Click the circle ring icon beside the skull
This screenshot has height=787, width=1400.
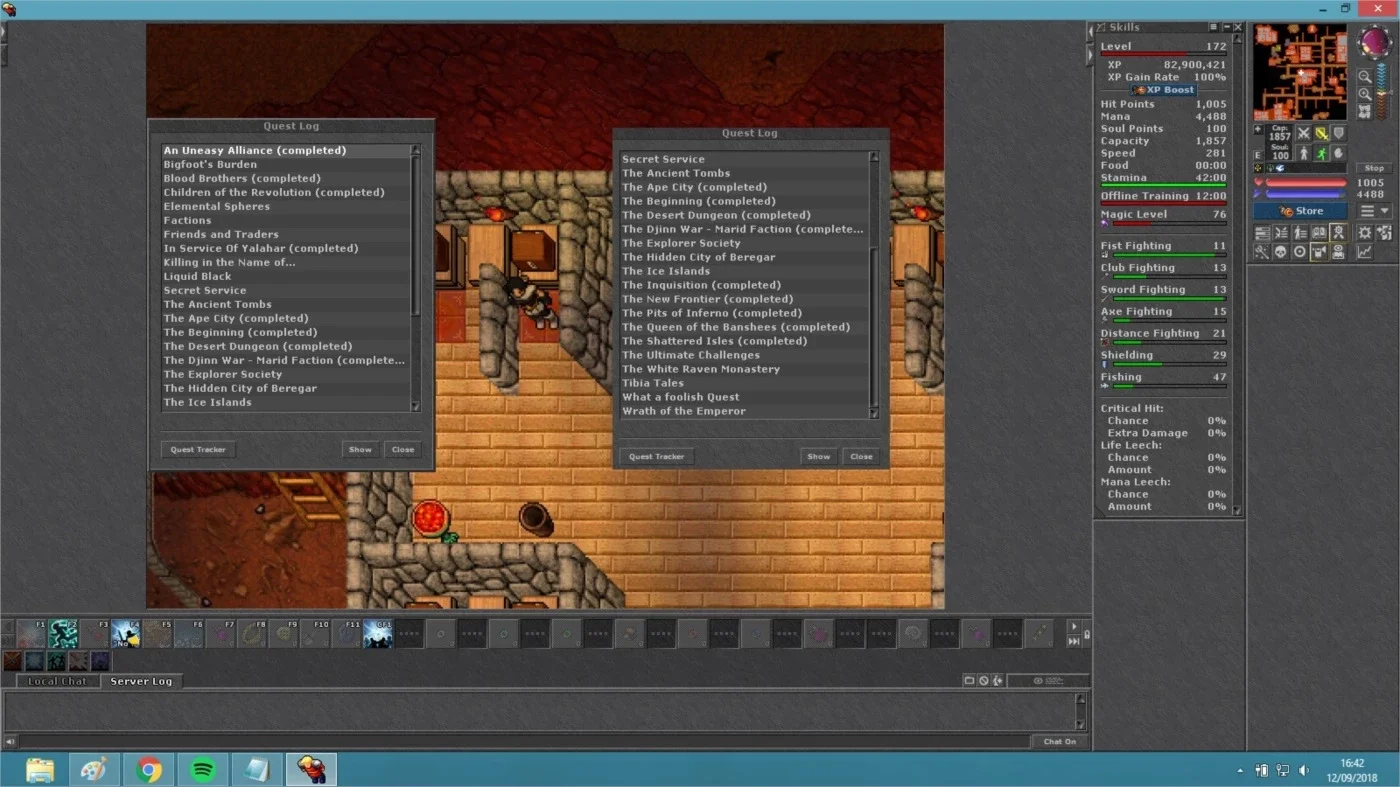coord(1300,252)
